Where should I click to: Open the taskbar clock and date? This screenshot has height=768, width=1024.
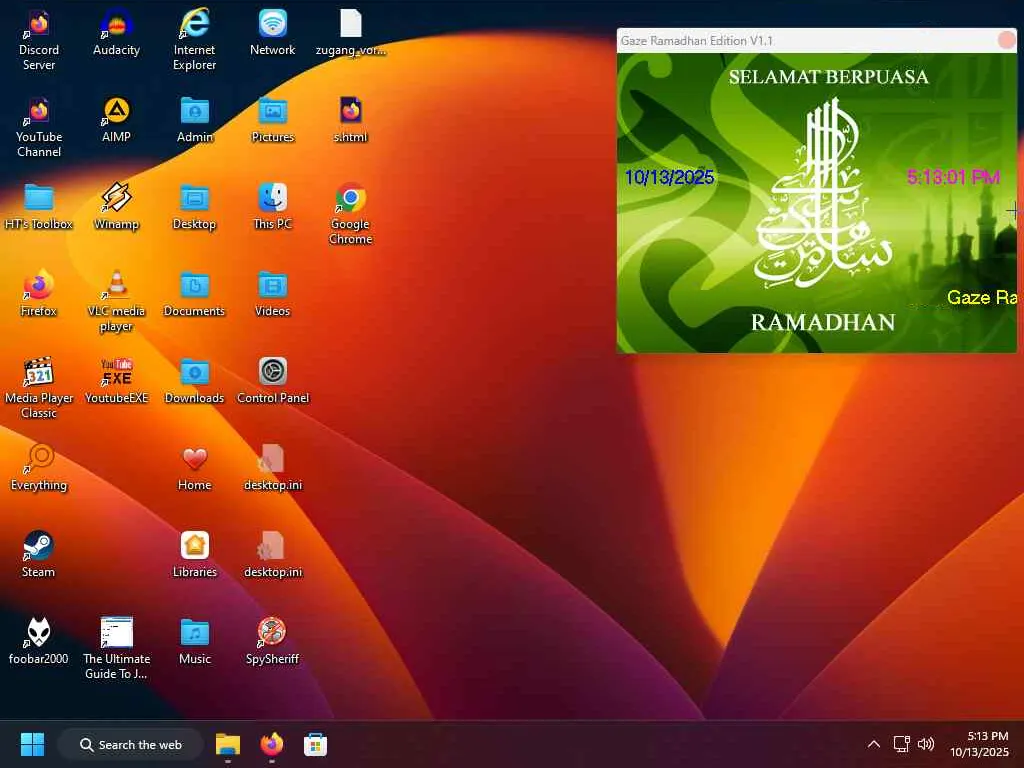(x=979, y=744)
